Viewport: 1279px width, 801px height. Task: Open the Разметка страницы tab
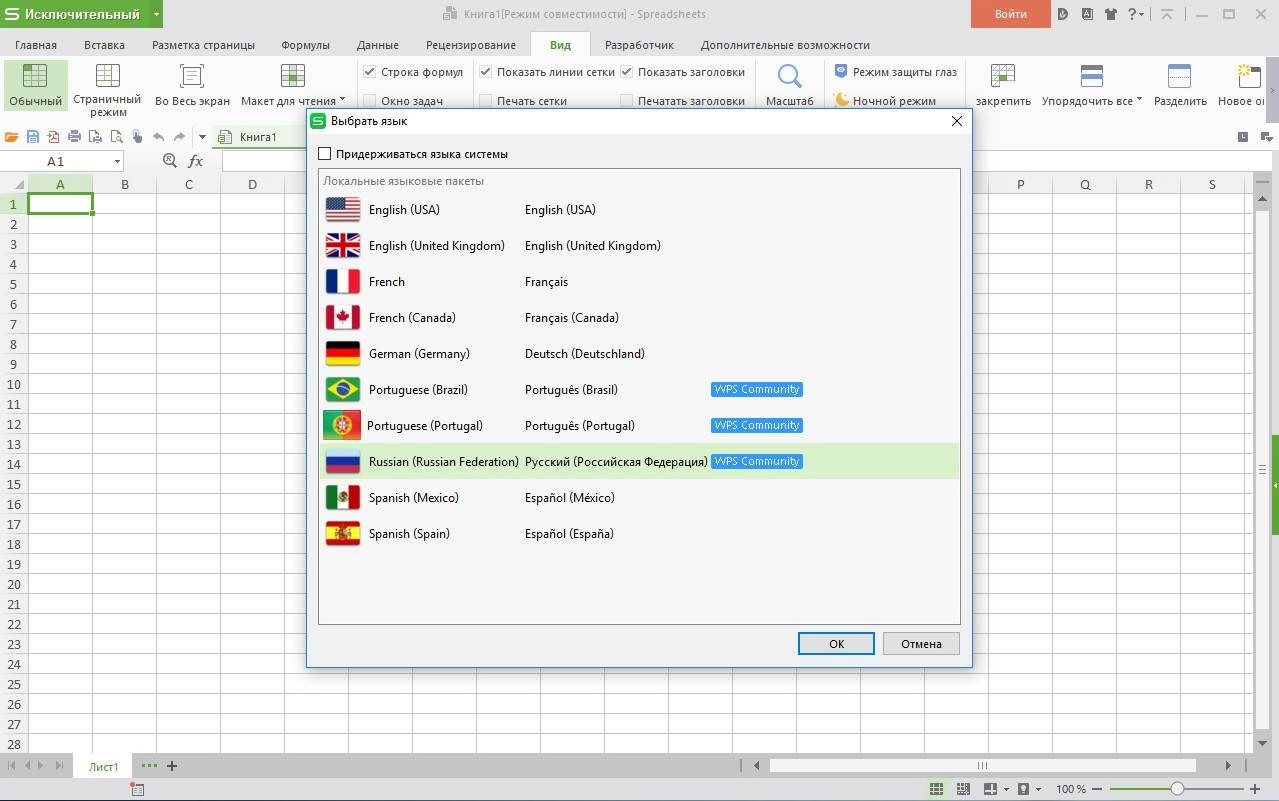[203, 45]
